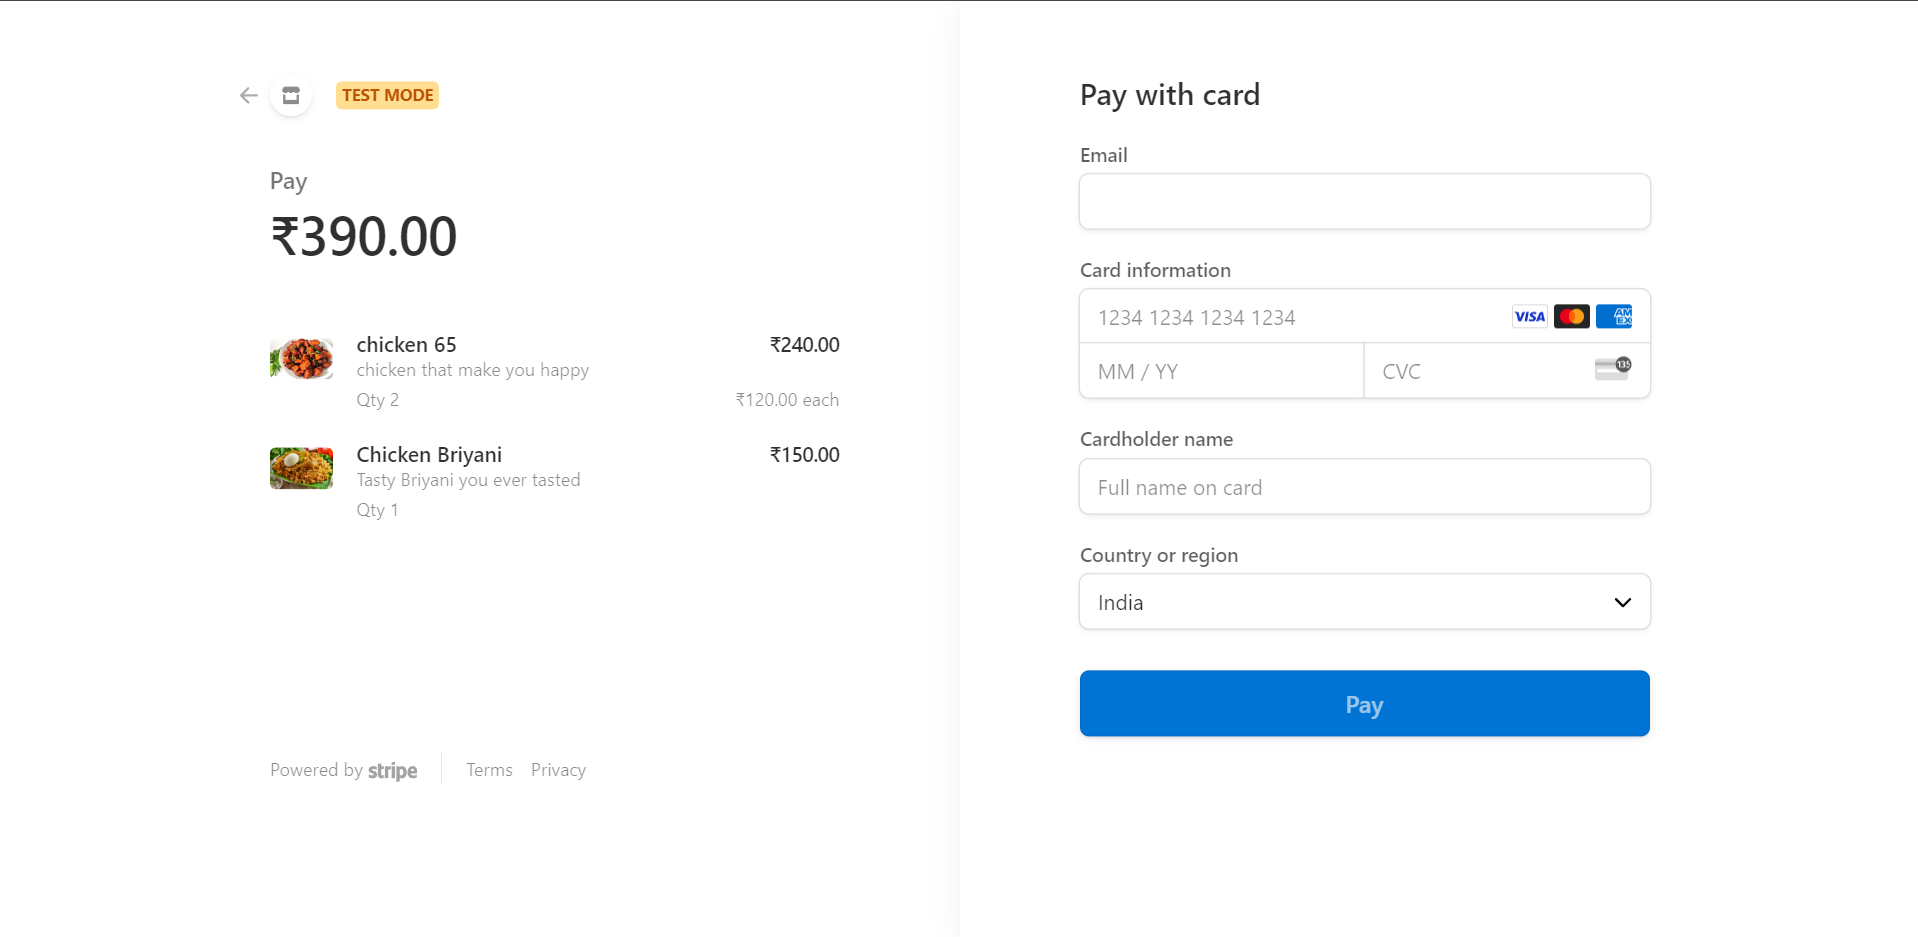This screenshot has height=937, width=1918.
Task: Open the Country or region dropdown
Action: 1365,602
